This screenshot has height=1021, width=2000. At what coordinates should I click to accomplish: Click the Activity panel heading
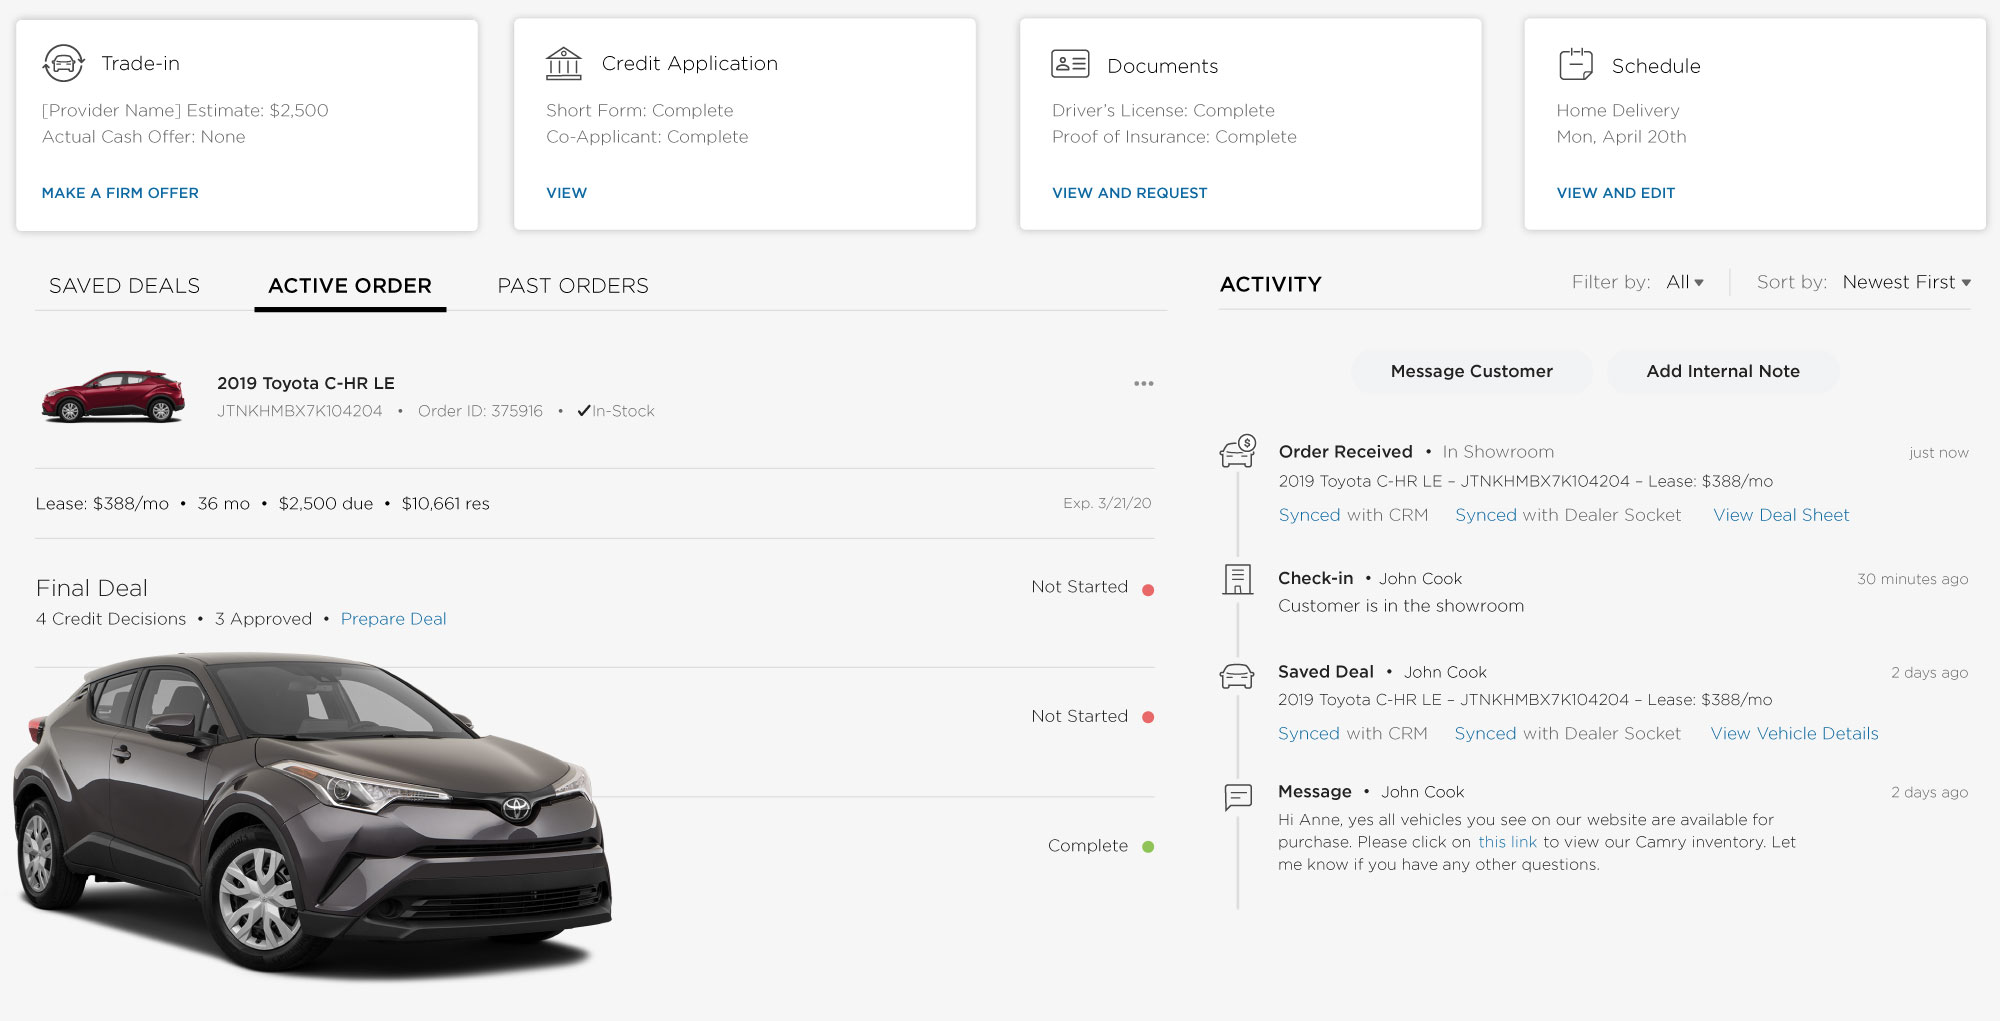[x=1271, y=284]
